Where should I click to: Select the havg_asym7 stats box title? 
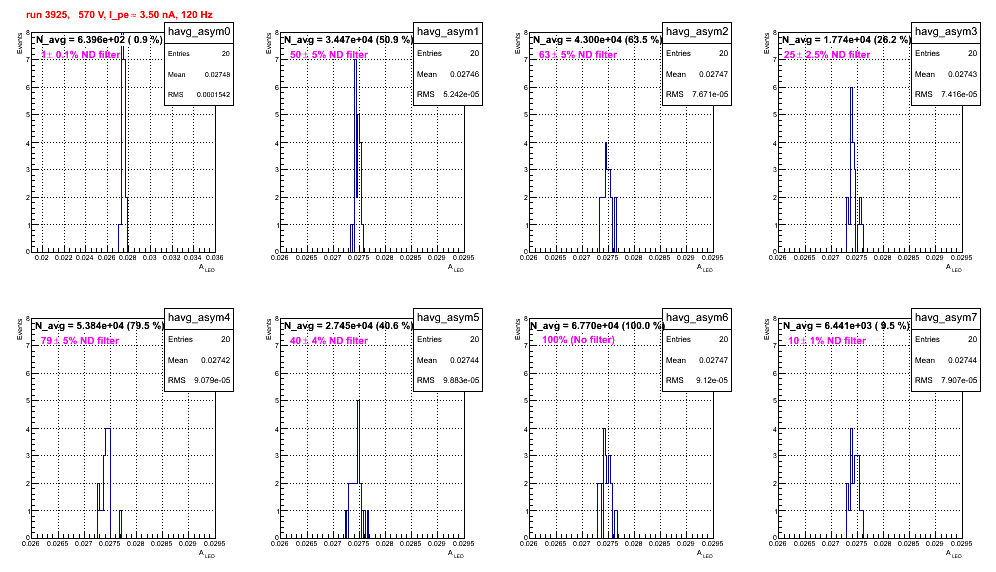pyautogui.click(x=946, y=318)
